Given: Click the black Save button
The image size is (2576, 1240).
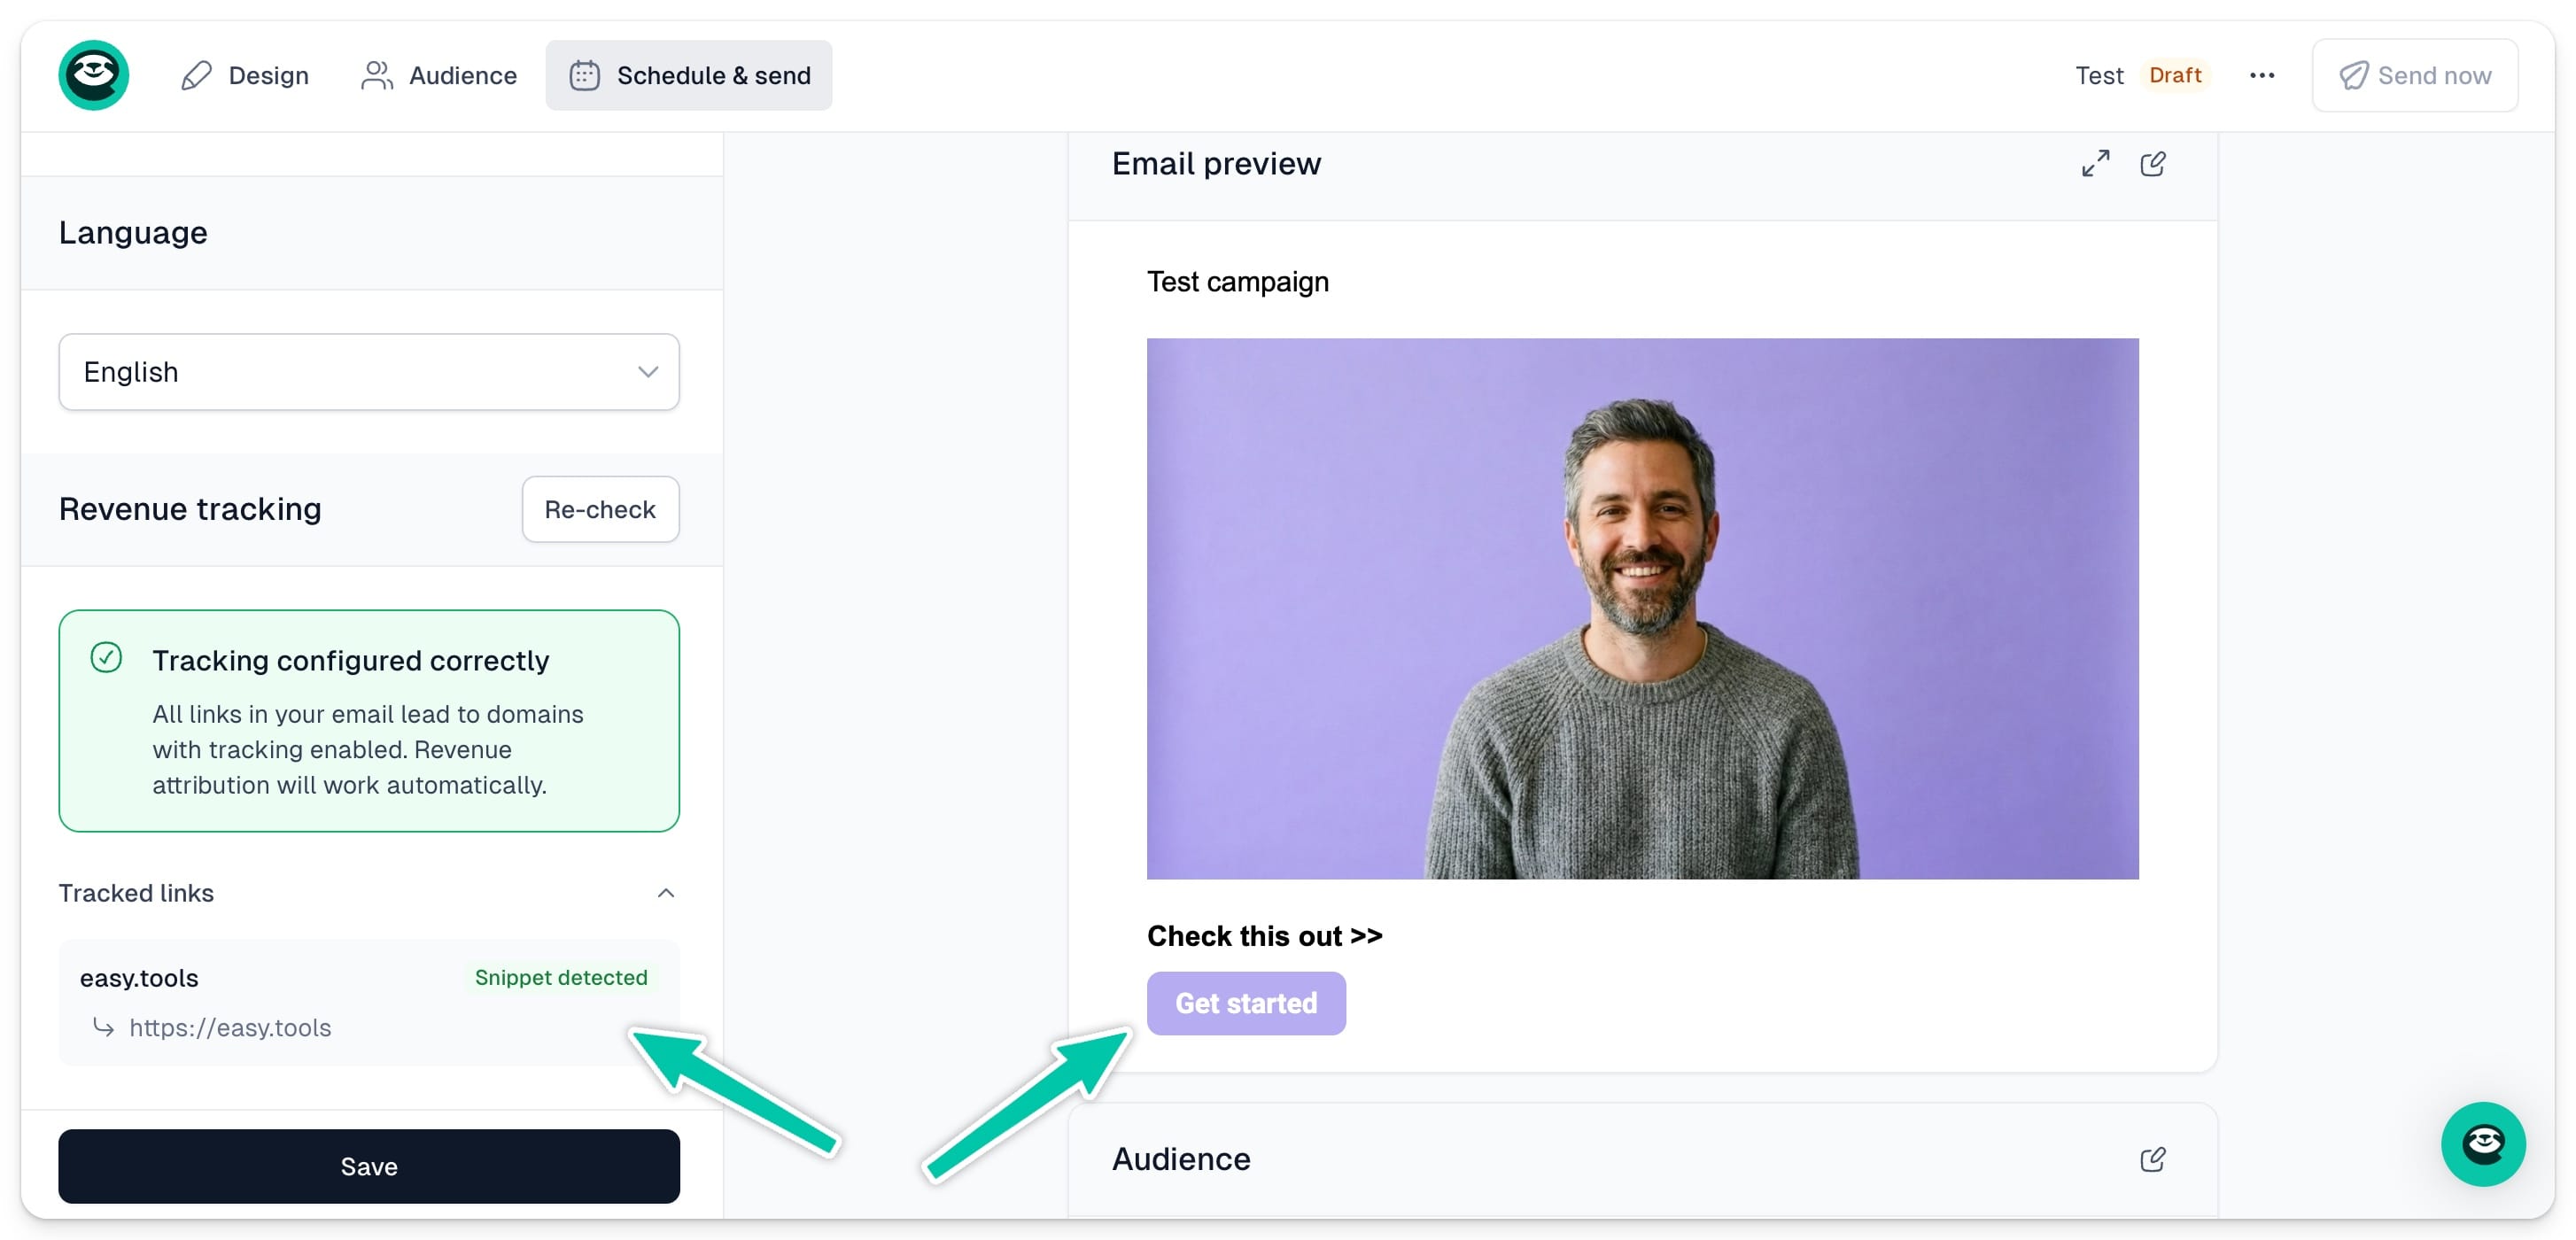Looking at the screenshot, I should pyautogui.click(x=368, y=1165).
